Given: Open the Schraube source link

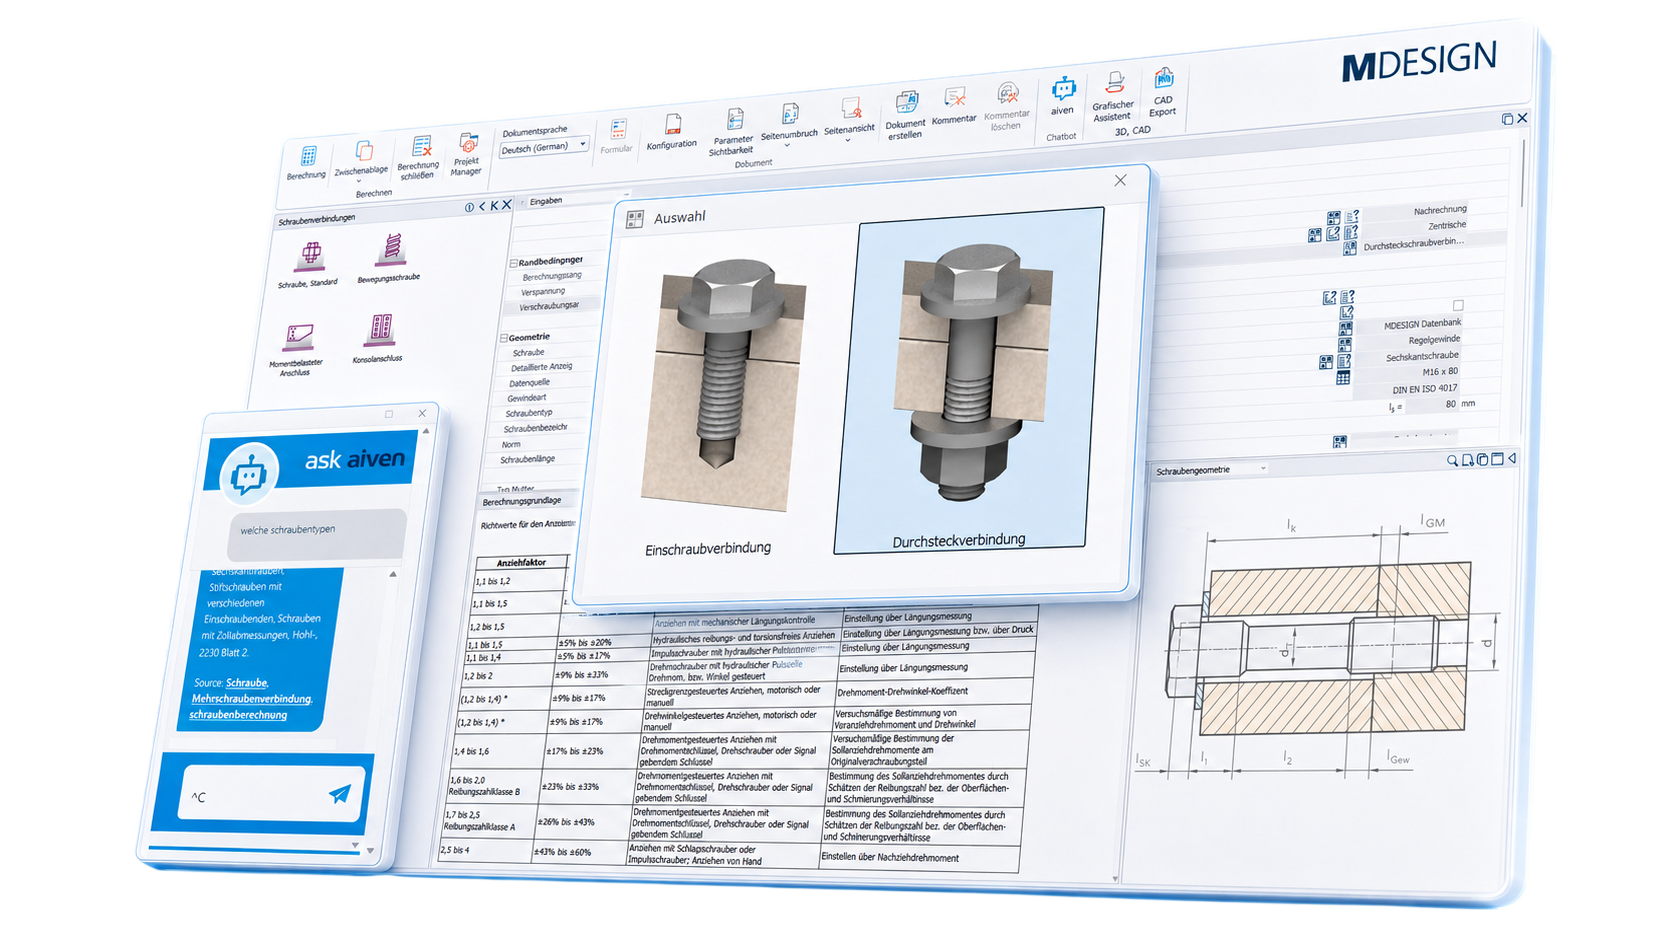Looking at the screenshot, I should click(x=247, y=683).
